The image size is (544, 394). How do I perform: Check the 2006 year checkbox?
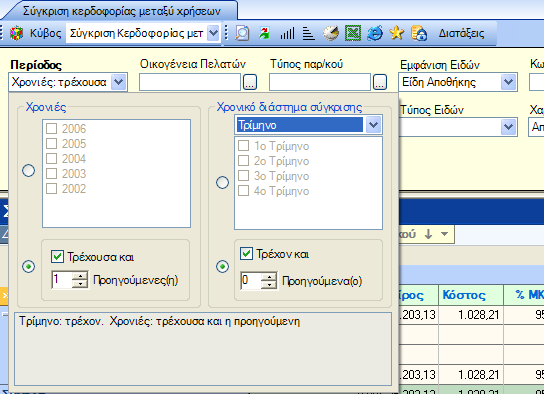coord(51,129)
